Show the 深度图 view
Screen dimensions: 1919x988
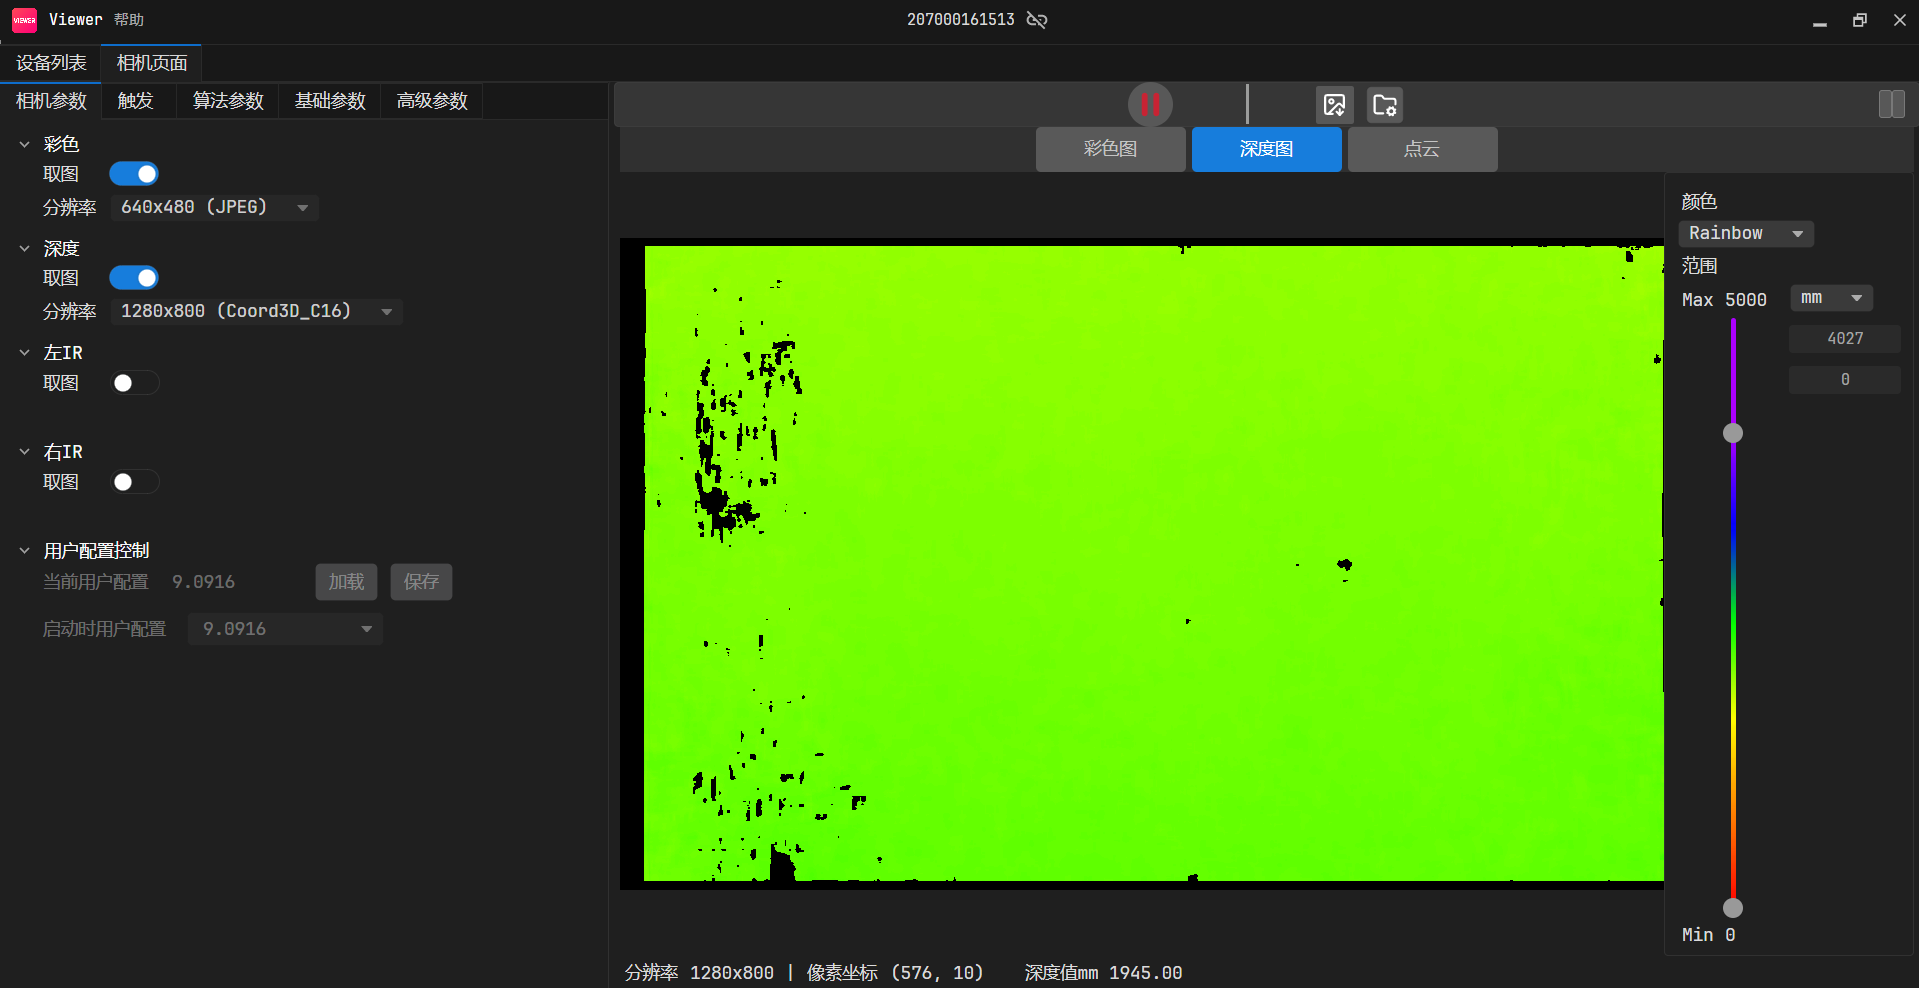(1267, 149)
